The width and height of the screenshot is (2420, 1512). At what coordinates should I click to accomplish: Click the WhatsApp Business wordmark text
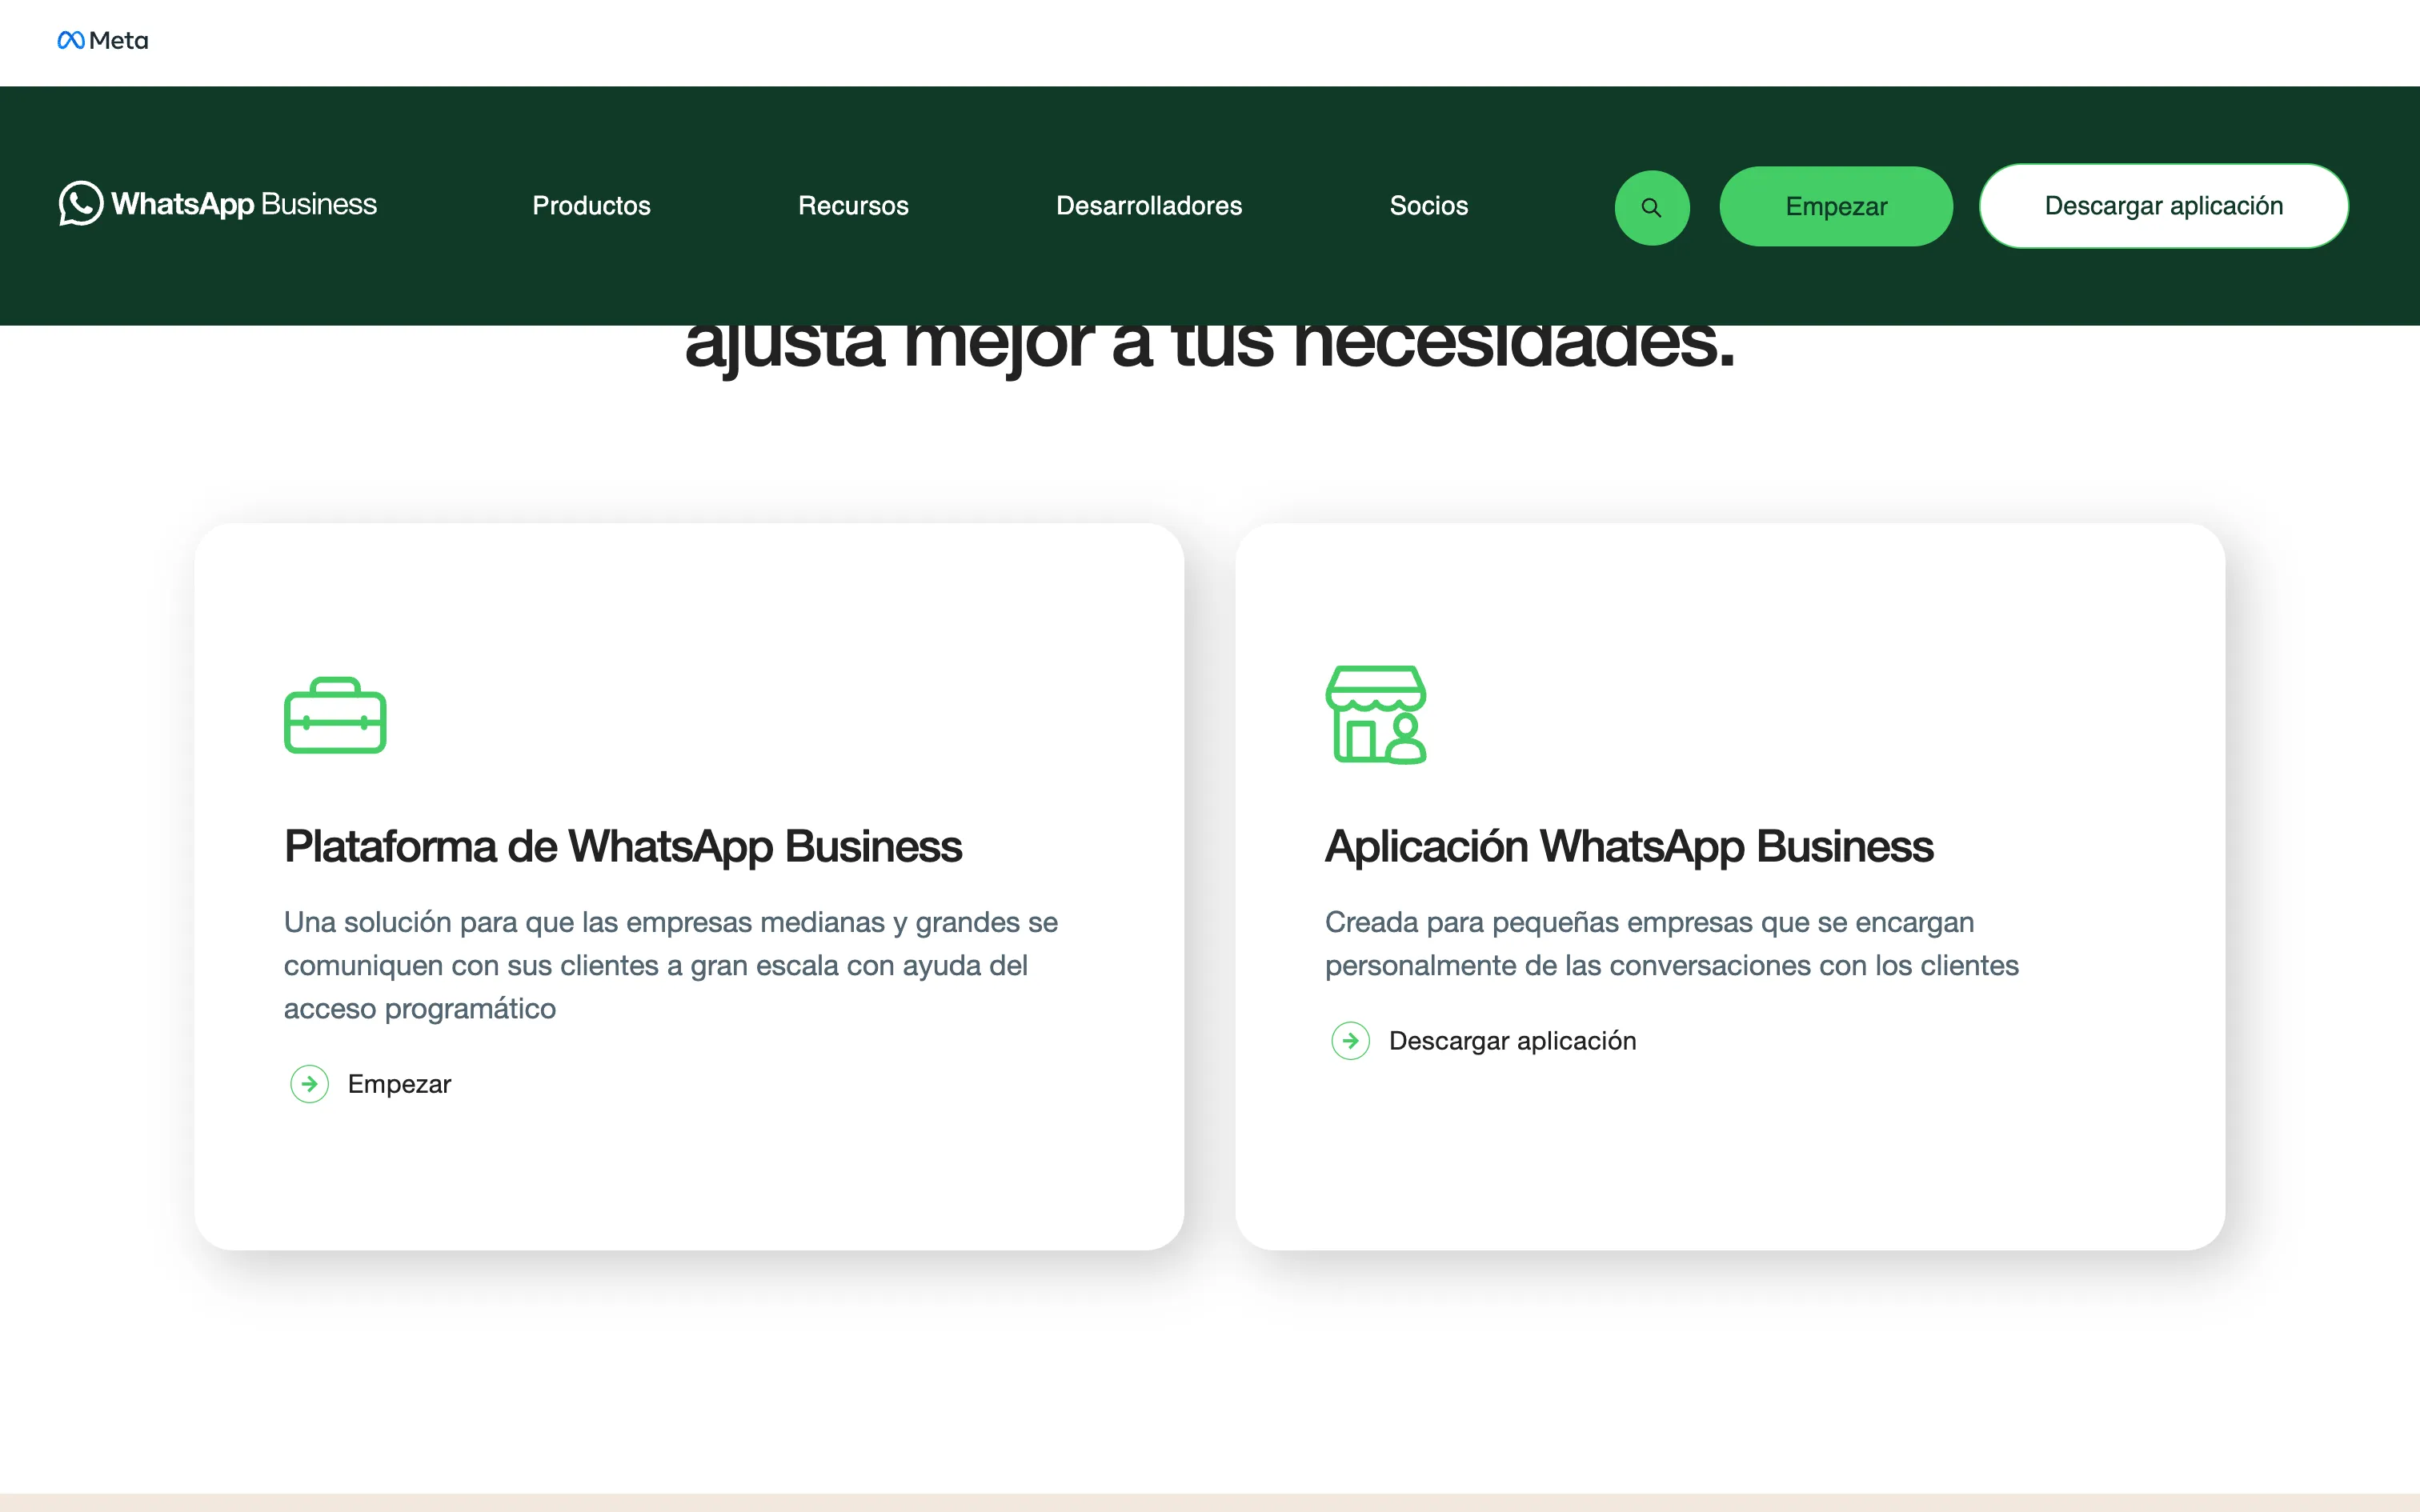pos(244,204)
